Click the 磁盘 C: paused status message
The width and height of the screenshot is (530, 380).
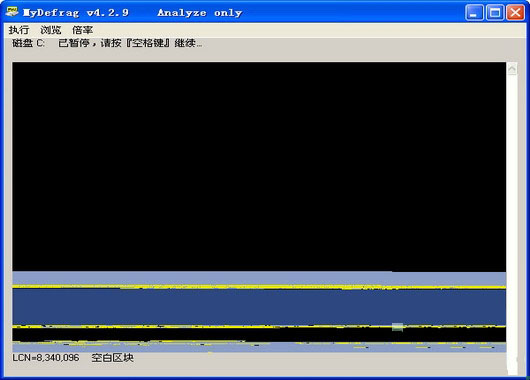pos(107,43)
